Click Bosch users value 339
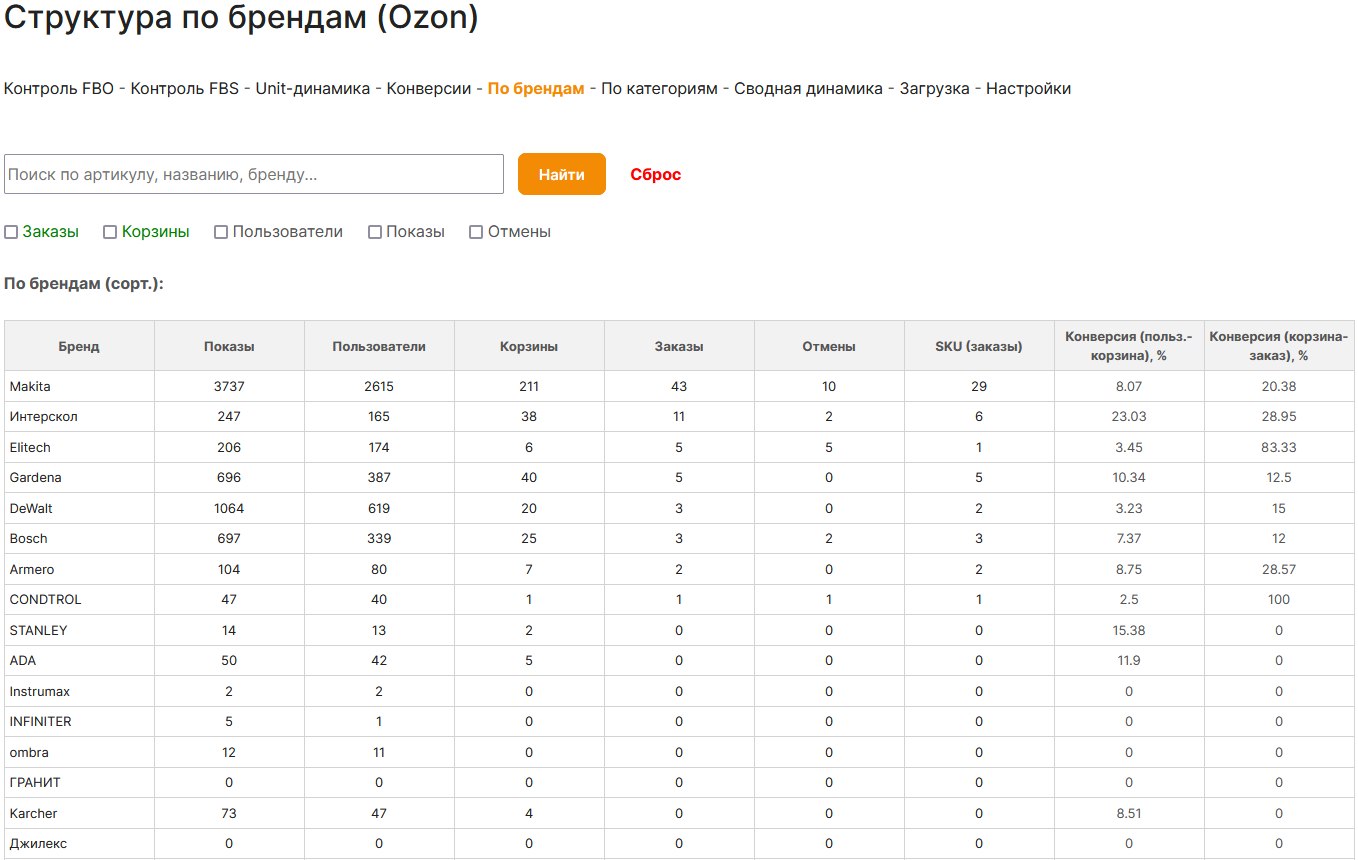 [x=379, y=539]
